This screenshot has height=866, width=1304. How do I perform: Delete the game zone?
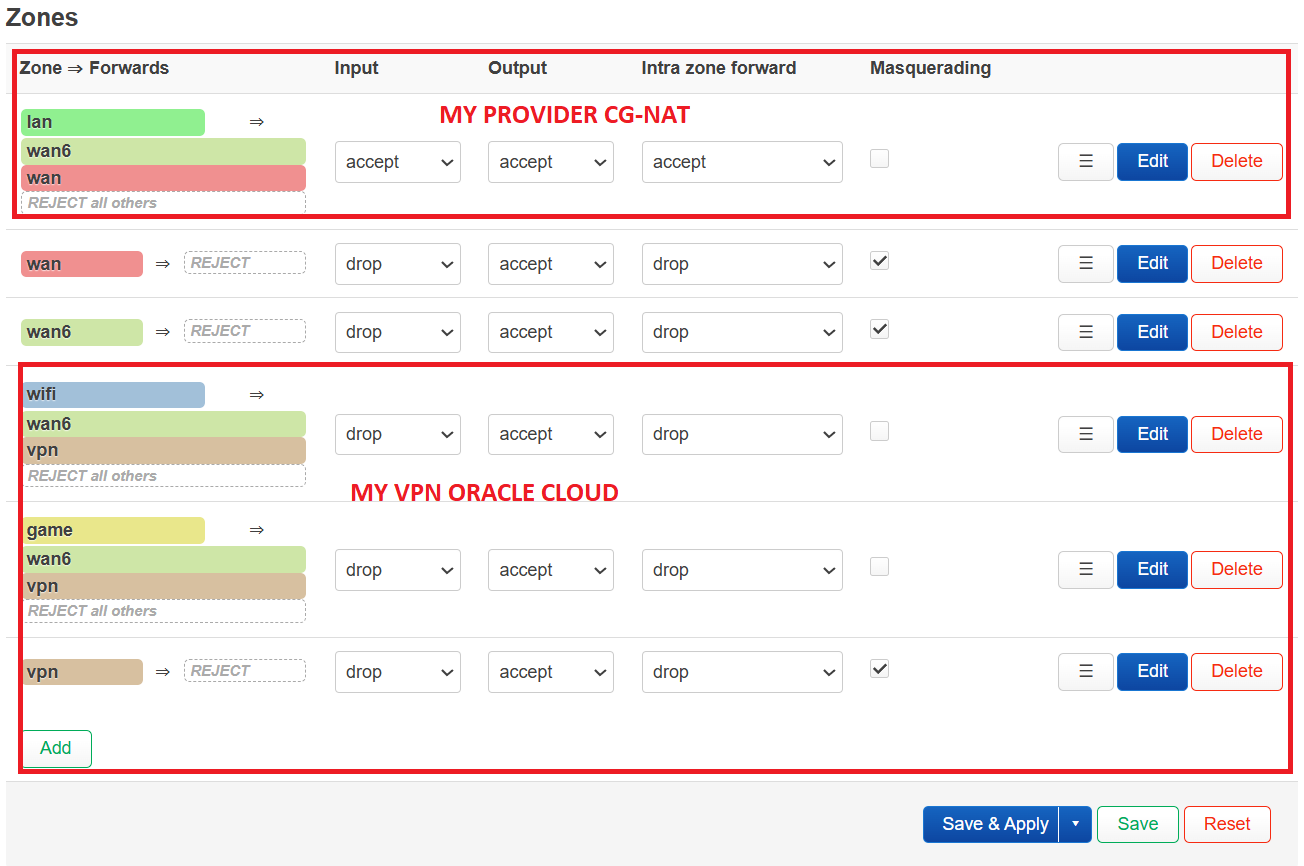tap(1236, 569)
